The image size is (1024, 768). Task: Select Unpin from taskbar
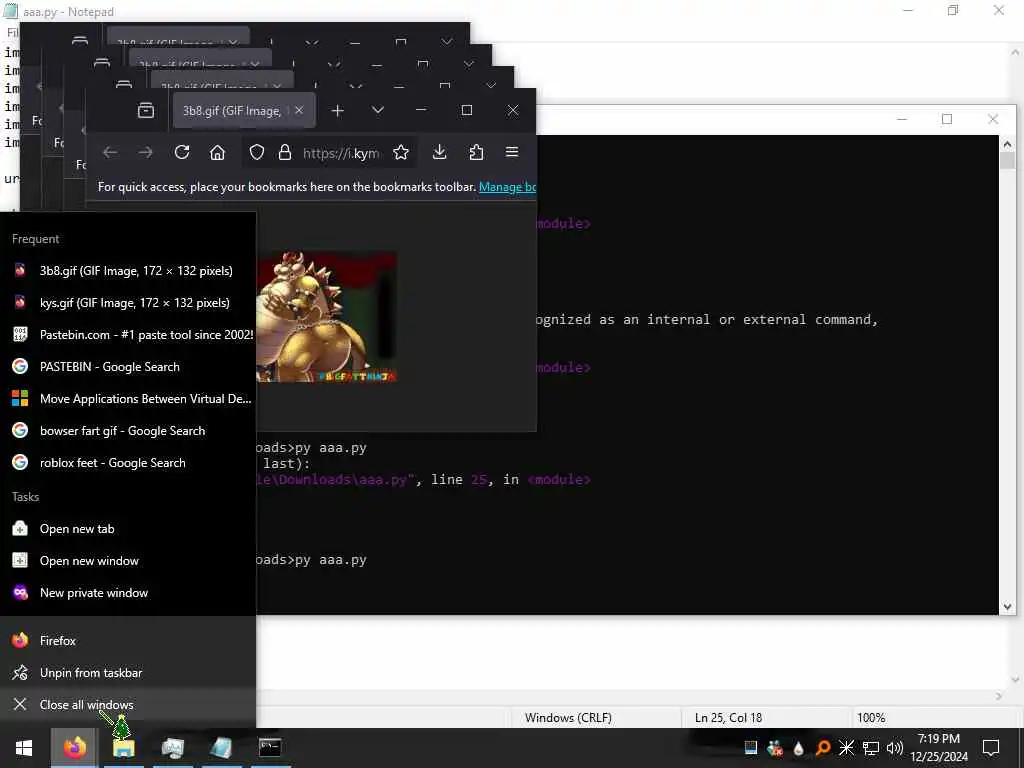128,672
